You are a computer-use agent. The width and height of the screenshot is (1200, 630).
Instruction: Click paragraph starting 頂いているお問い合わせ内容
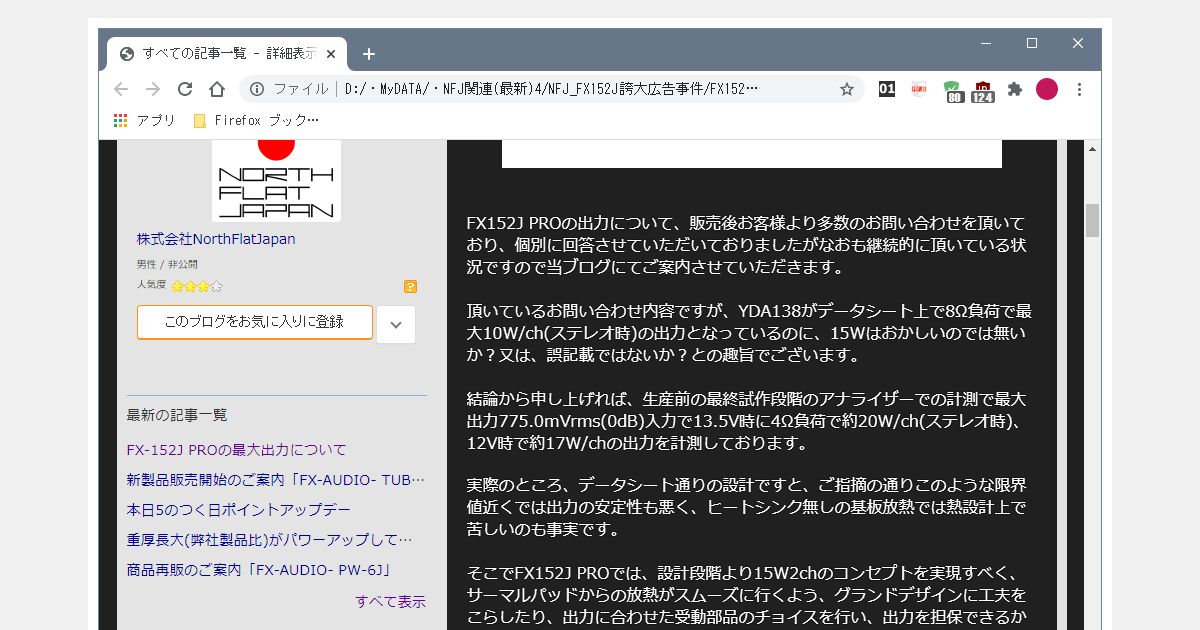(749, 333)
